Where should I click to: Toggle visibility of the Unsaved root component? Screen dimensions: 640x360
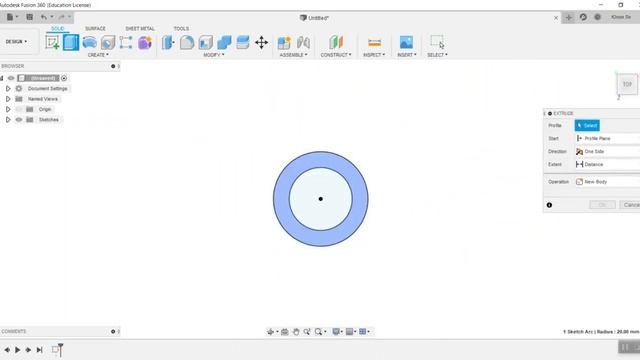pos(11,78)
